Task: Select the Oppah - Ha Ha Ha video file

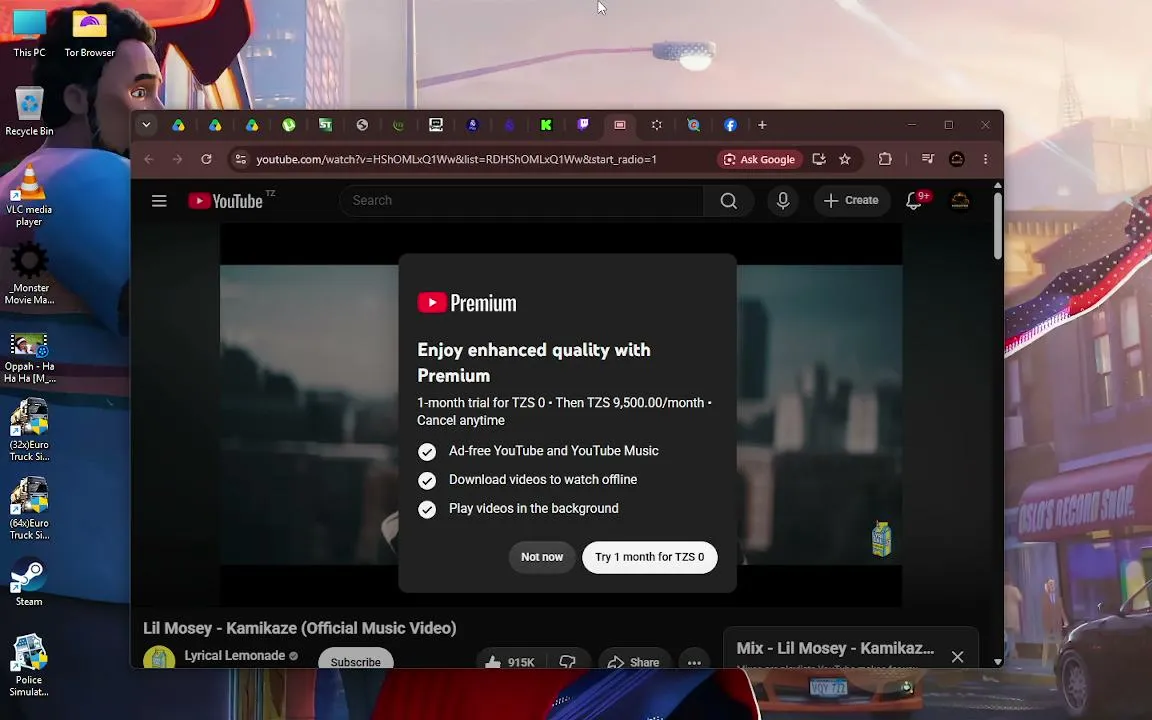Action: tap(29, 359)
